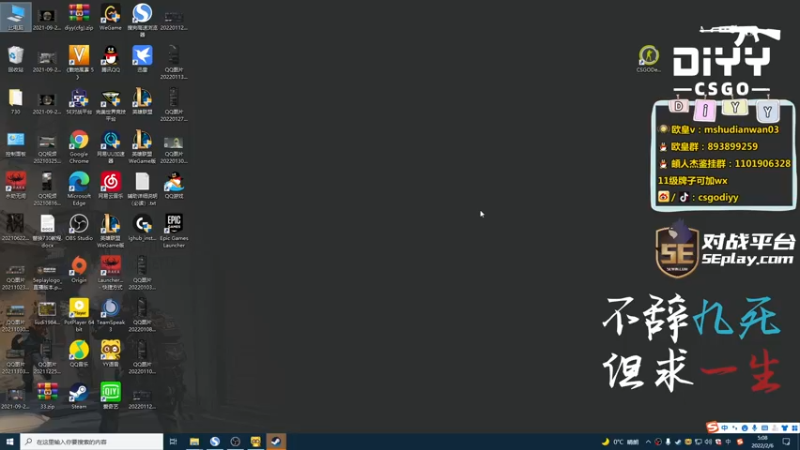Launch WeGame from the desktop
This screenshot has height=450, width=800.
[x=110, y=16]
